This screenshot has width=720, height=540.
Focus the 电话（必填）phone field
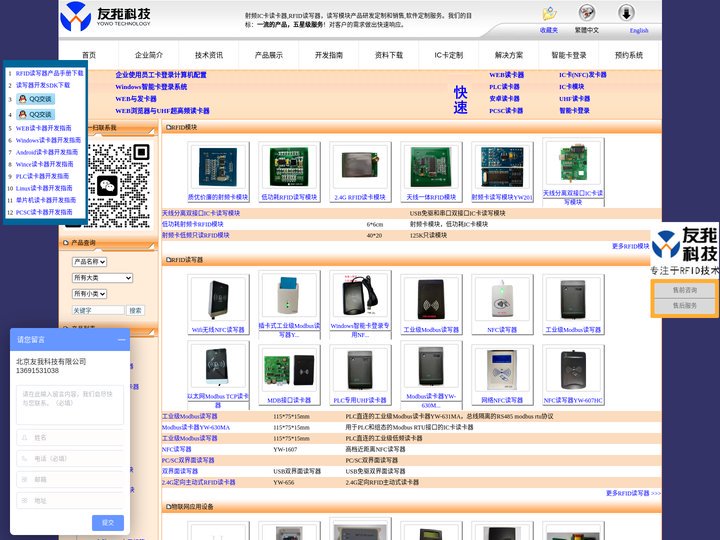point(70,458)
